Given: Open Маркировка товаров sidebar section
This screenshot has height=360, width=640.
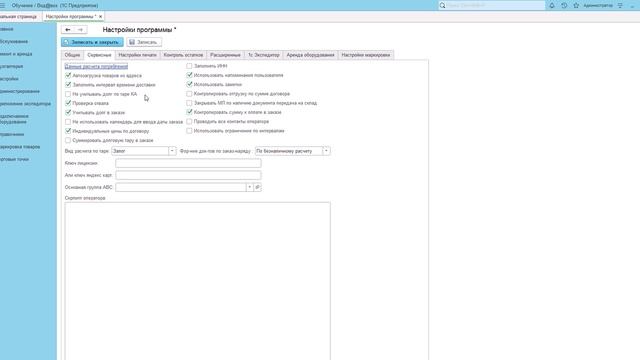Looking at the screenshot, I should point(20,147).
